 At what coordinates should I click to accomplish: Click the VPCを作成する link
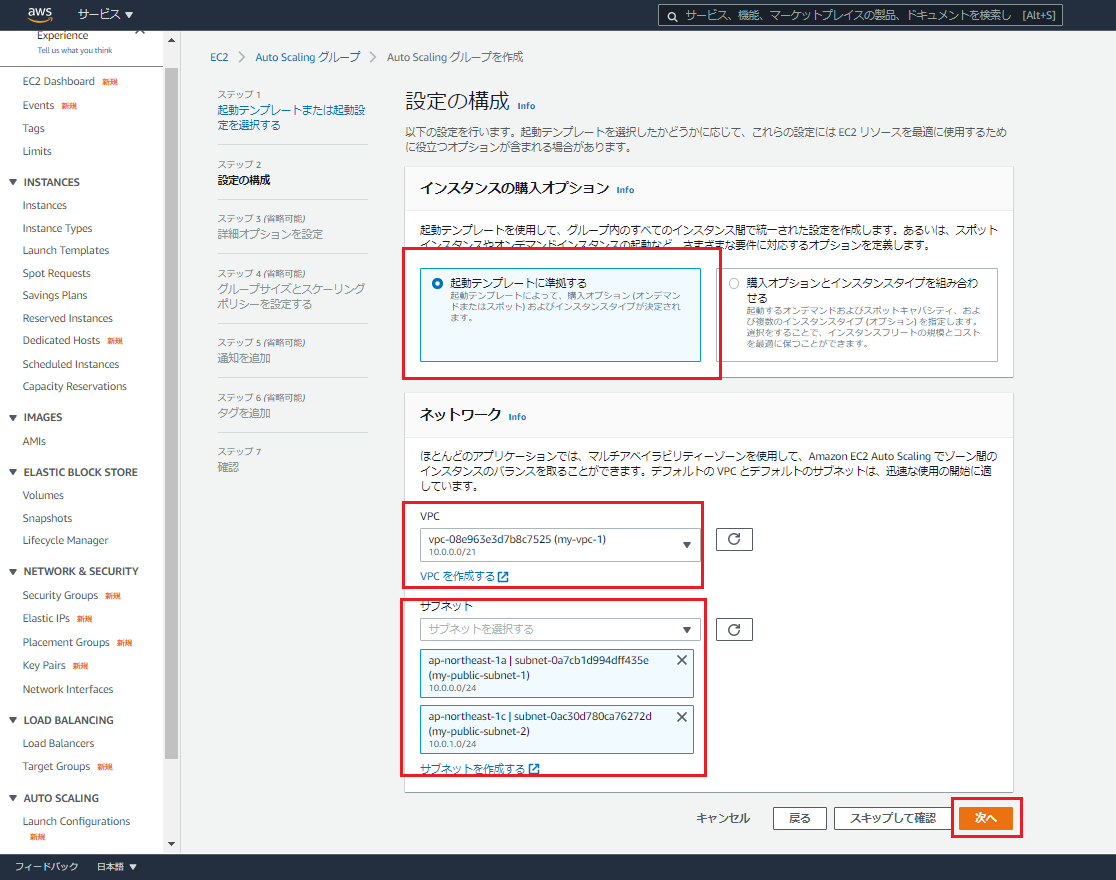[458, 577]
